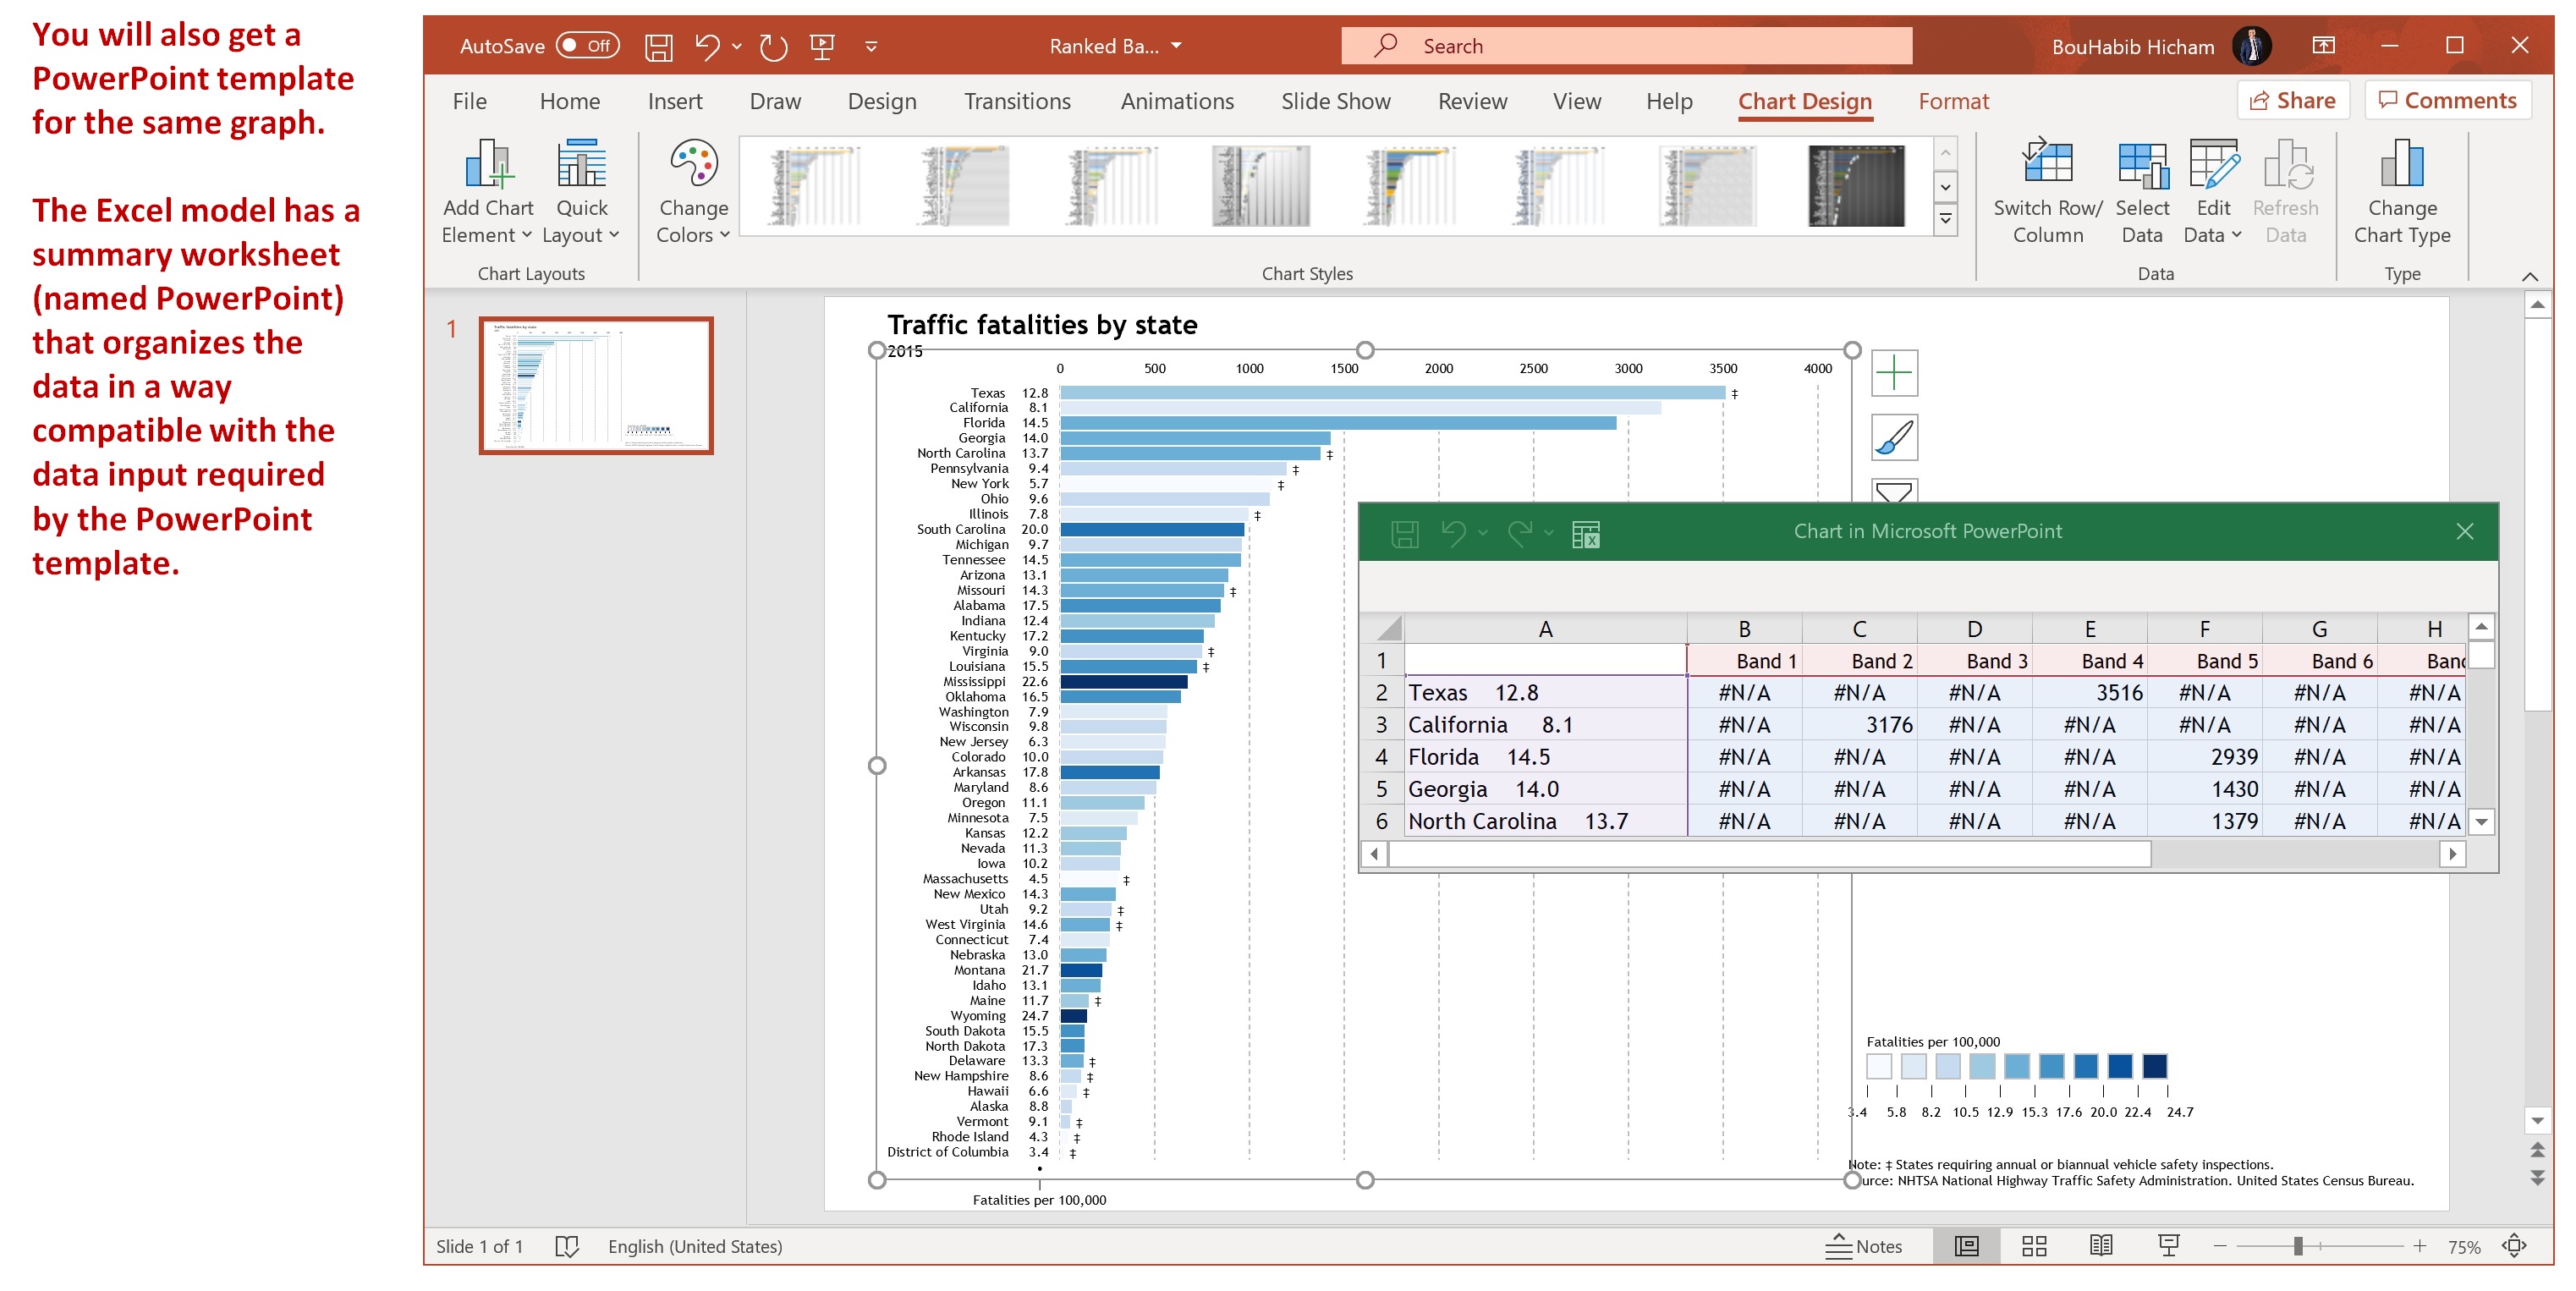Select cell E2 with value 3516

[2089, 692]
